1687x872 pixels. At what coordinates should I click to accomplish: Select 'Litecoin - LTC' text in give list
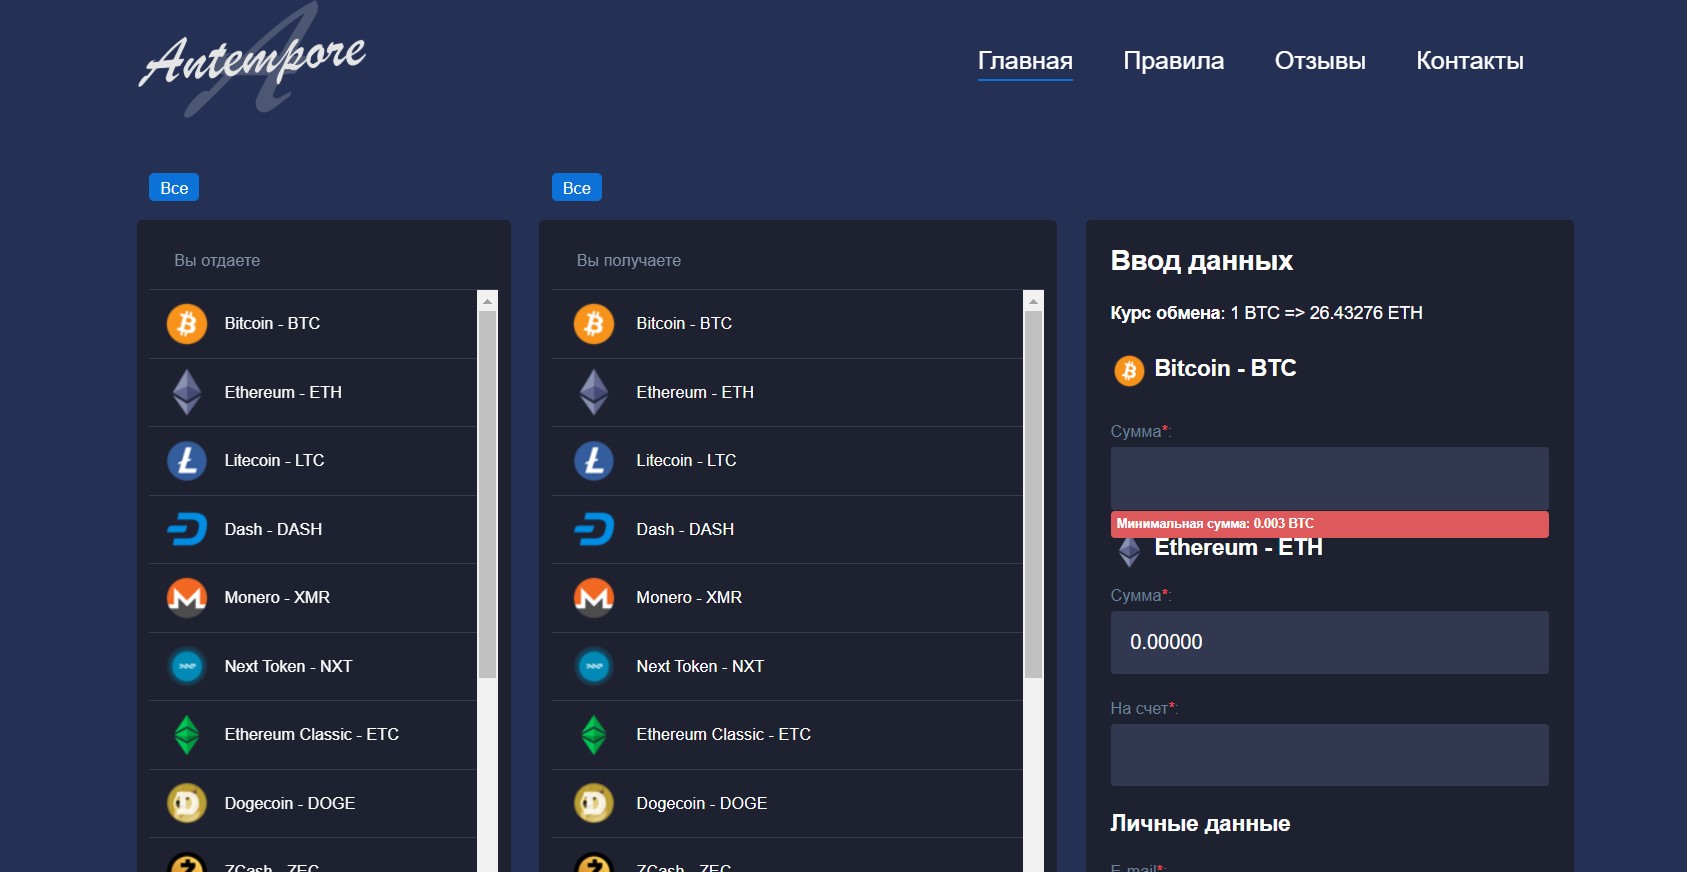[274, 461]
